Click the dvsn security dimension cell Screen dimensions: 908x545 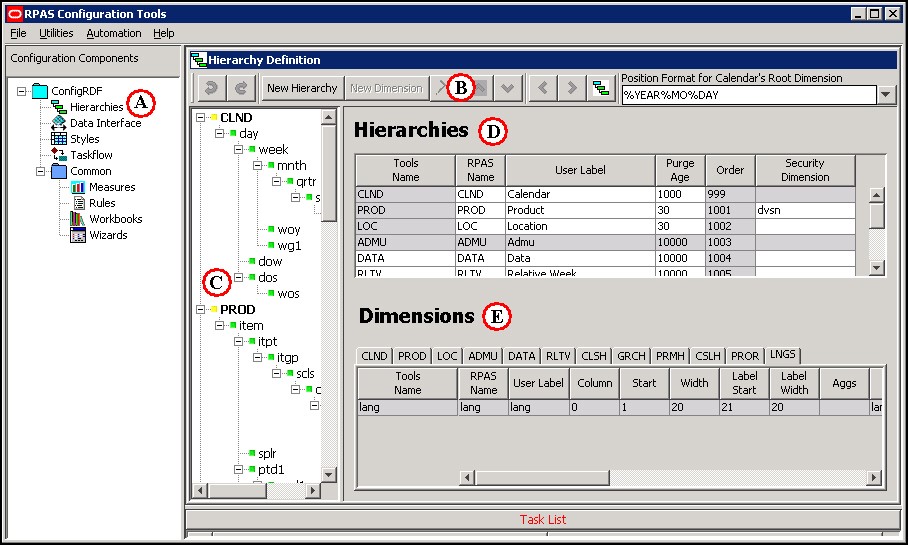805,210
